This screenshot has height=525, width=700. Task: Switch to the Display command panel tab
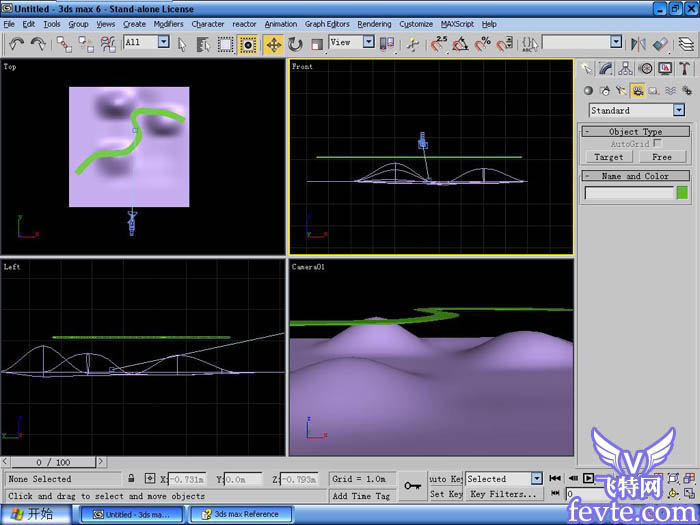click(x=665, y=68)
